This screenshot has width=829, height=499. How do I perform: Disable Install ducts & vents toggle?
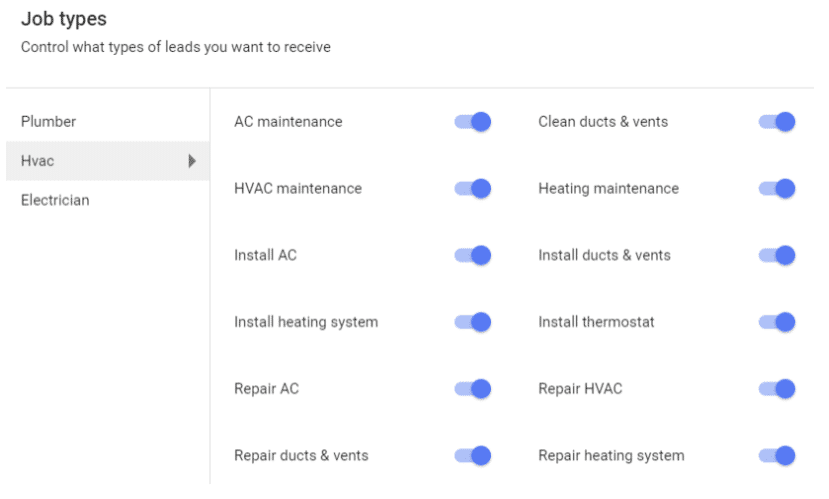776,255
